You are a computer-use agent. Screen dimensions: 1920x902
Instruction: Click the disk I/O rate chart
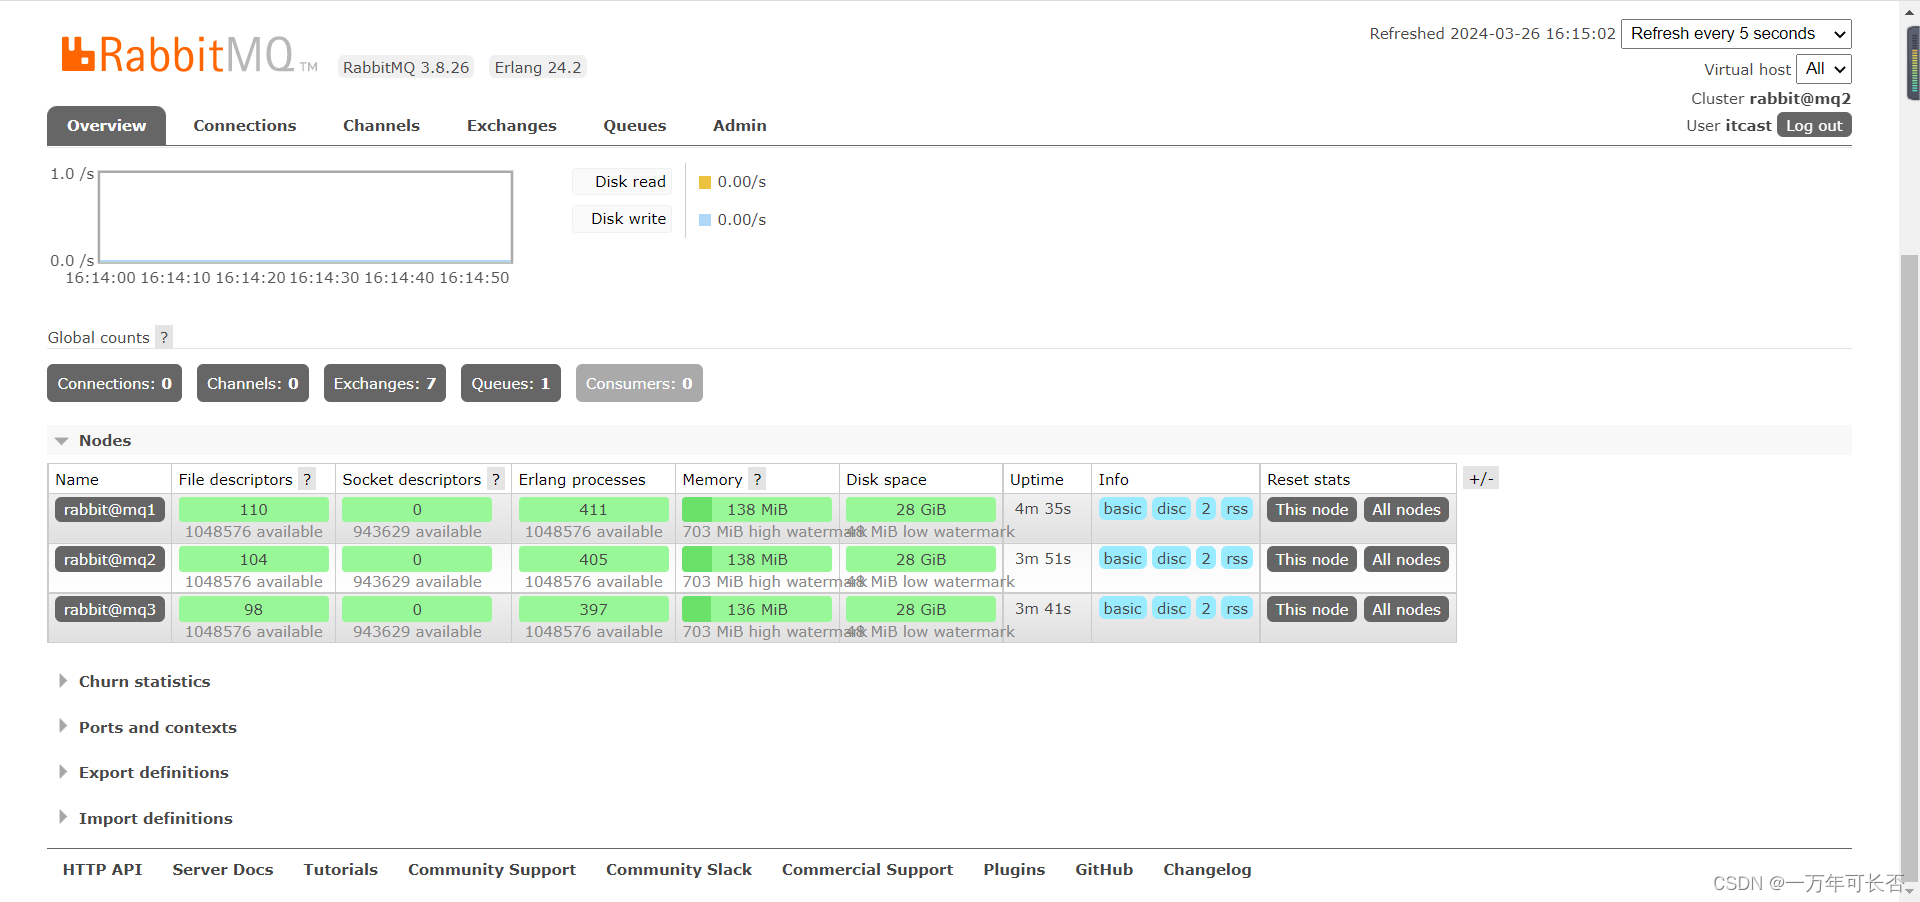pyautogui.click(x=305, y=217)
